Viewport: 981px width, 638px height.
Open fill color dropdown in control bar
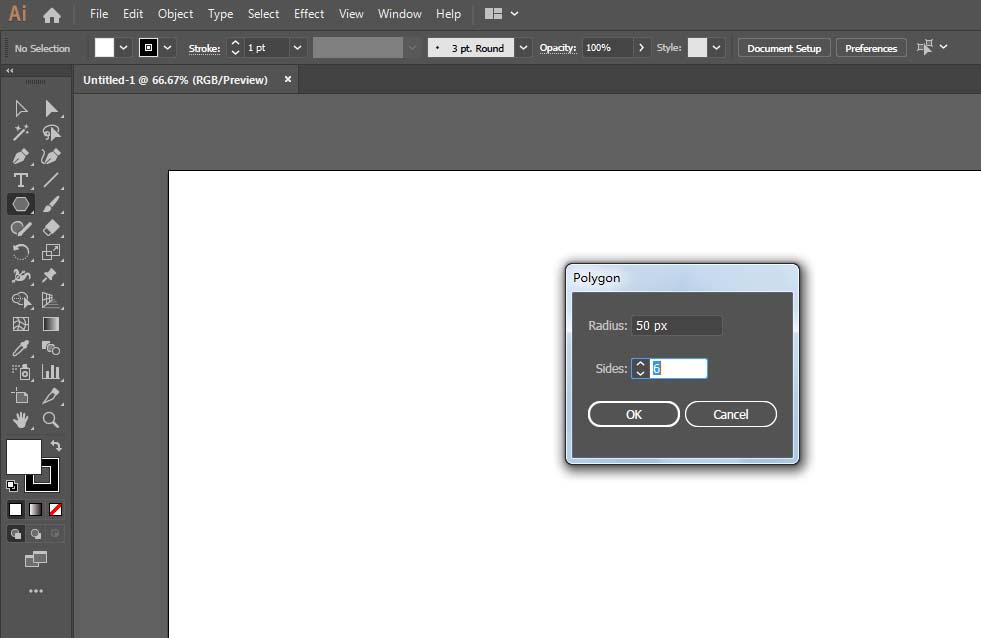(124, 48)
